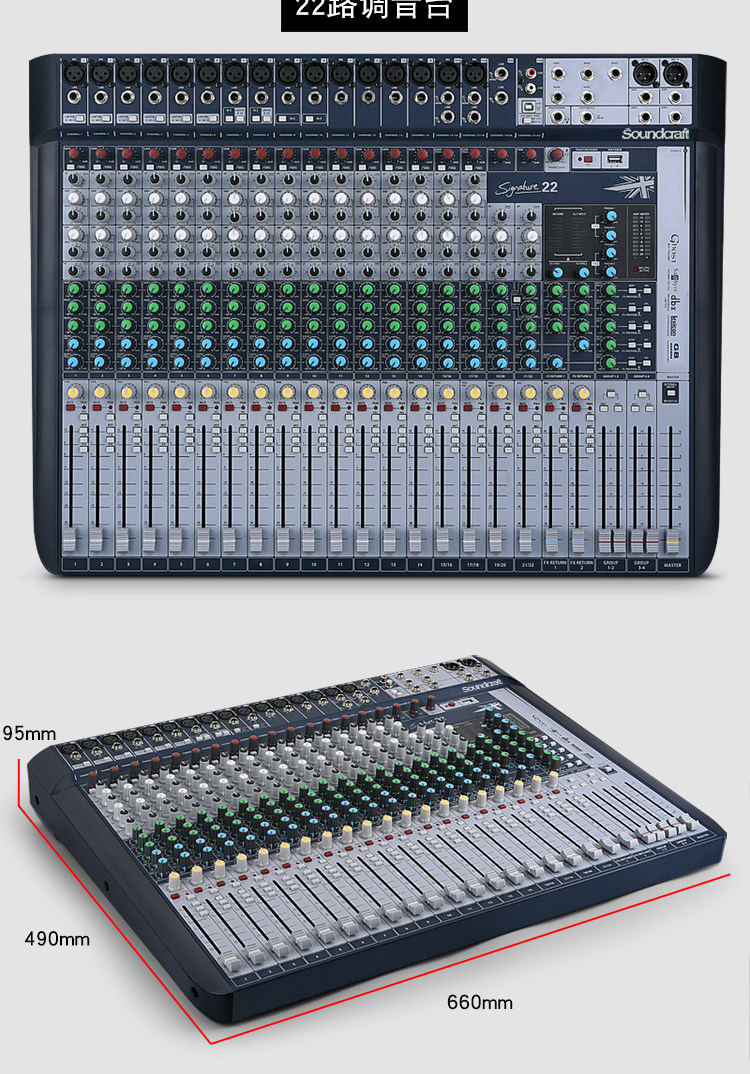The height and width of the screenshot is (1074, 750).
Task: Click the channel 1 fader in top view
Action: 71,538
